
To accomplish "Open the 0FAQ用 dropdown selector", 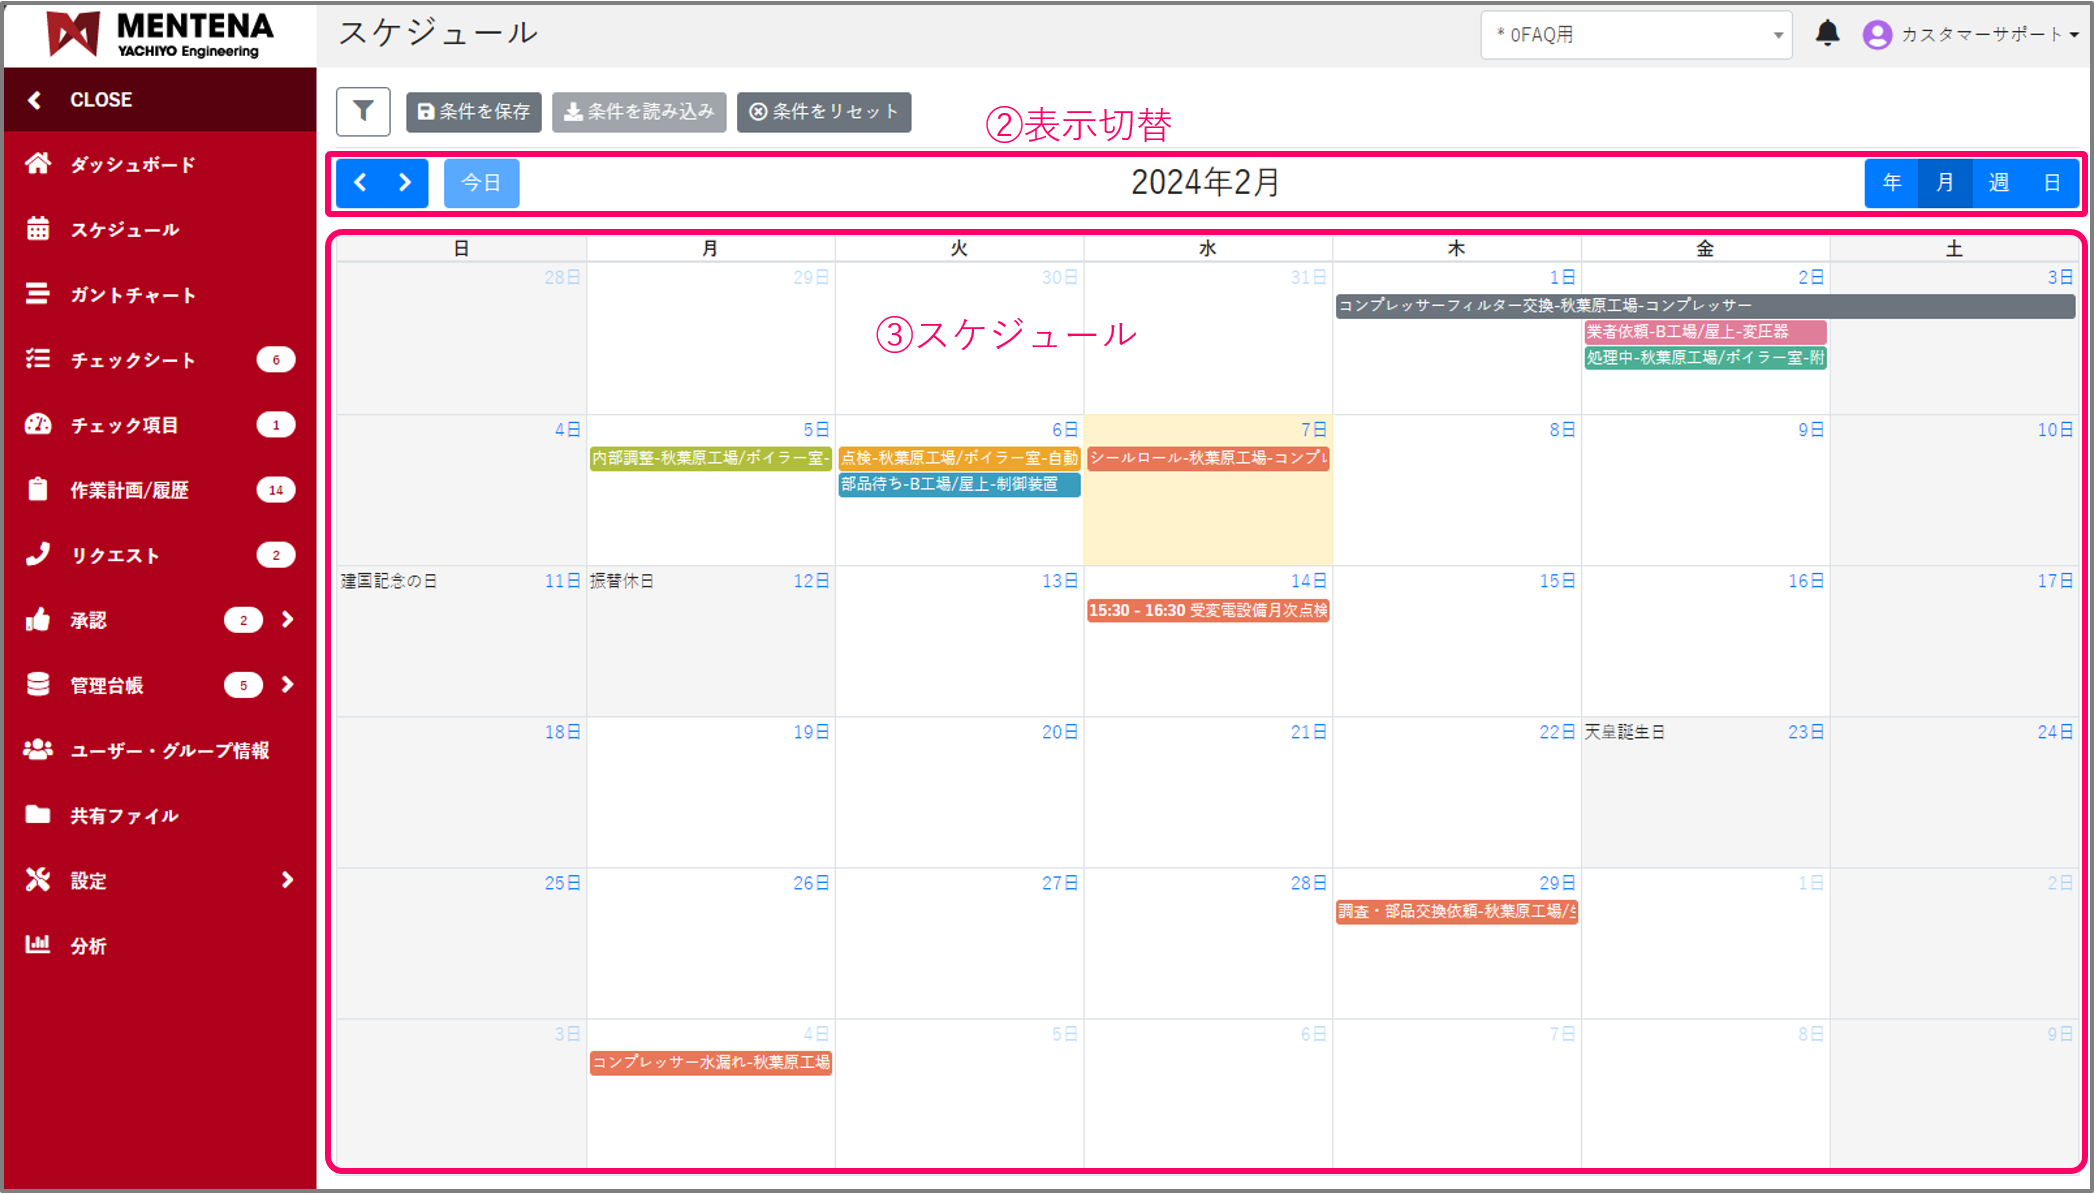I will [x=1636, y=35].
